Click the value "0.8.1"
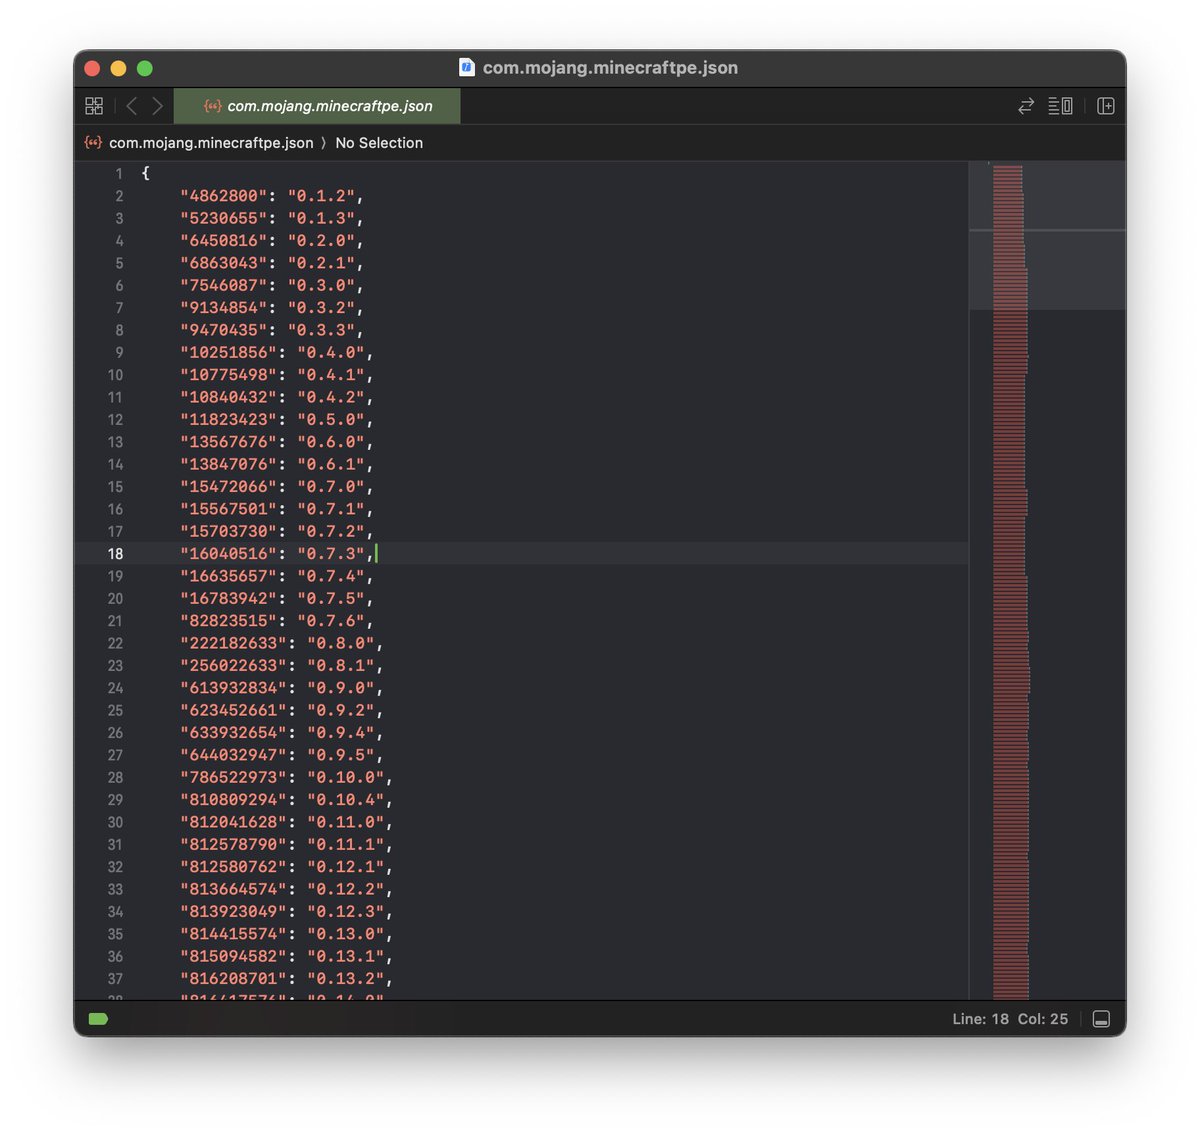Viewport: 1200px width, 1134px height. 341,666
